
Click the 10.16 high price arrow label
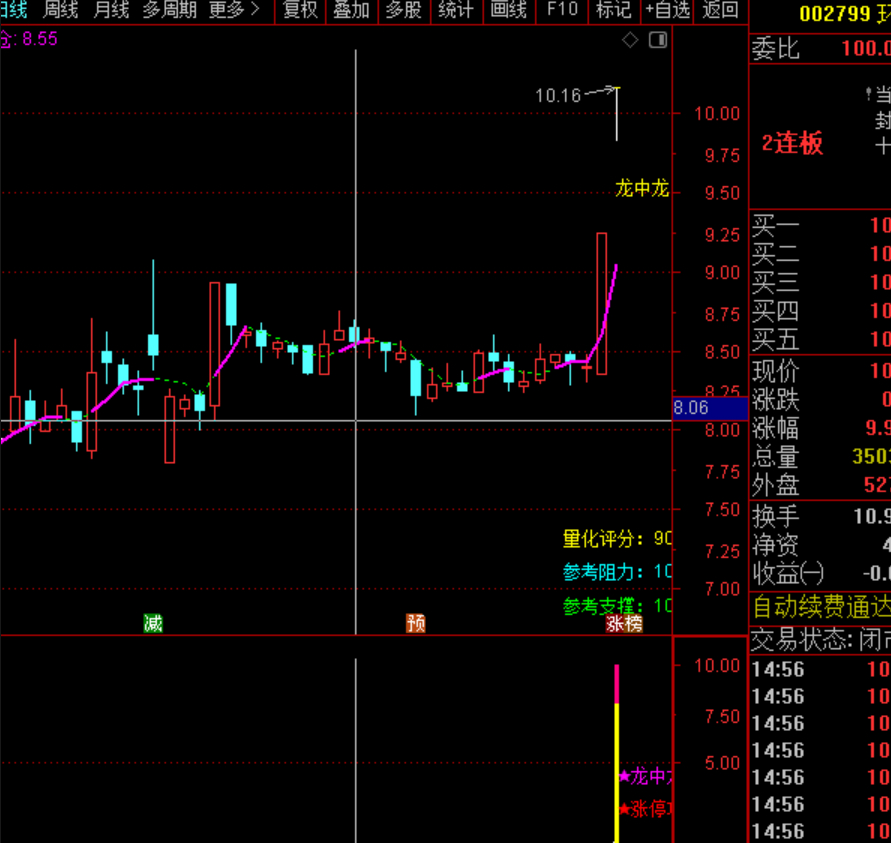(558, 96)
